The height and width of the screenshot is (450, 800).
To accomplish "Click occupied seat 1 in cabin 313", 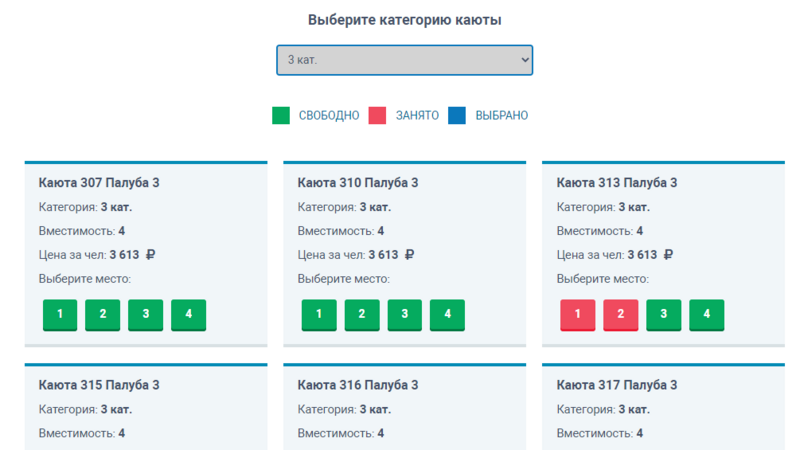I will coord(578,315).
